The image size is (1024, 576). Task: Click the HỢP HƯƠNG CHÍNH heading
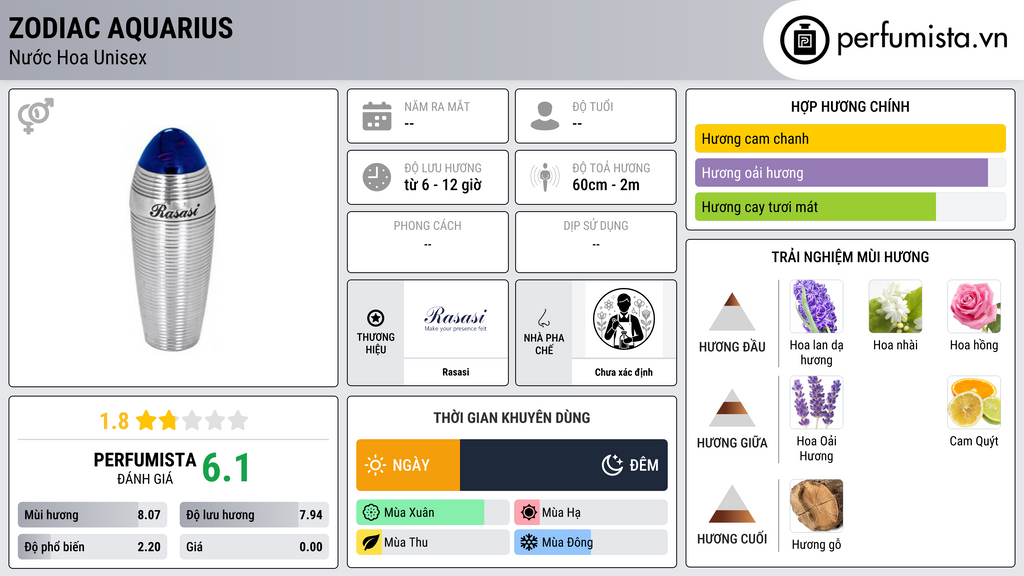(x=850, y=106)
